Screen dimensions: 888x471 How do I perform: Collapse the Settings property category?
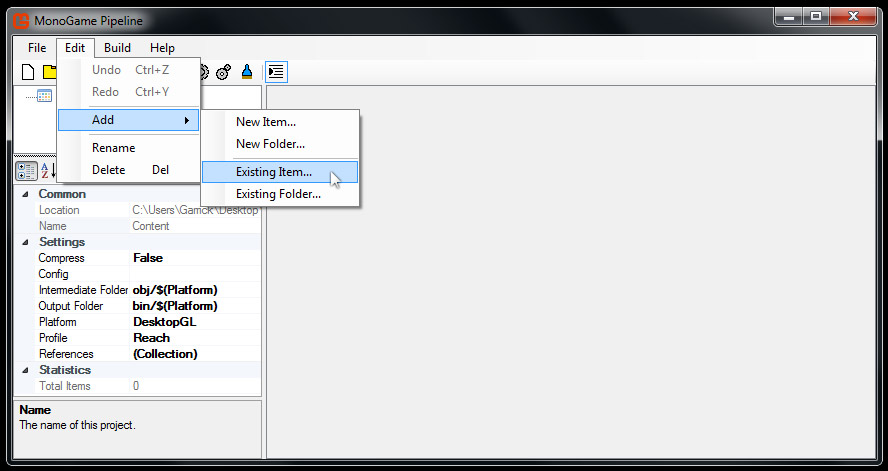tap(25, 242)
